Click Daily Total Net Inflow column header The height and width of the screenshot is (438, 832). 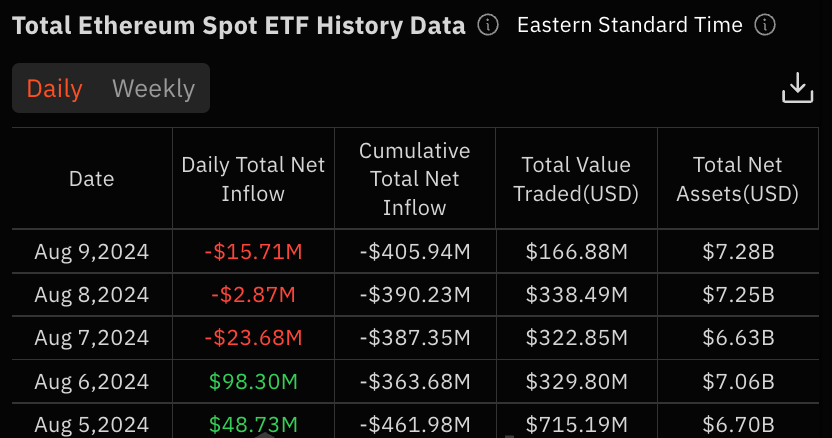click(253, 179)
